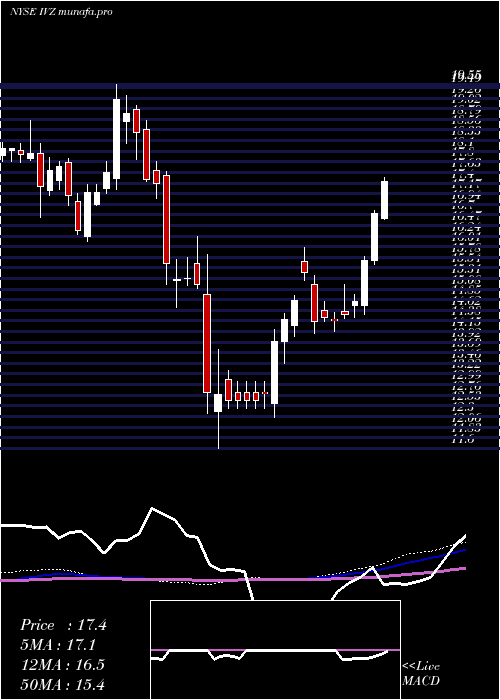Click the 50MA : 15.4 value

[62, 684]
